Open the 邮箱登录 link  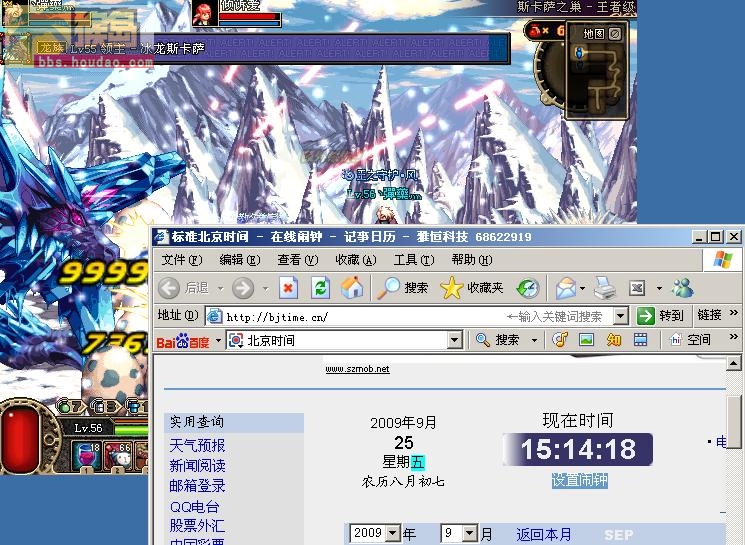click(197, 486)
